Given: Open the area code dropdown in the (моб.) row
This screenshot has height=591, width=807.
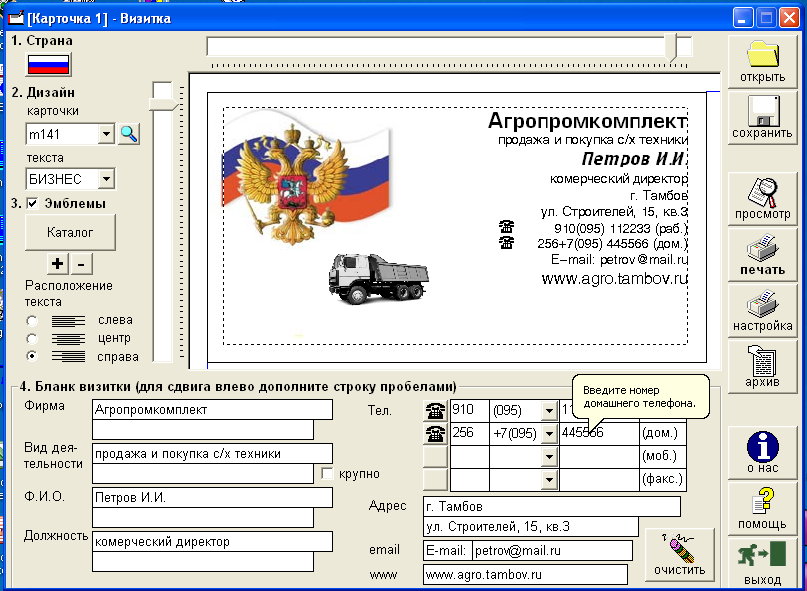Looking at the screenshot, I should click(x=550, y=457).
